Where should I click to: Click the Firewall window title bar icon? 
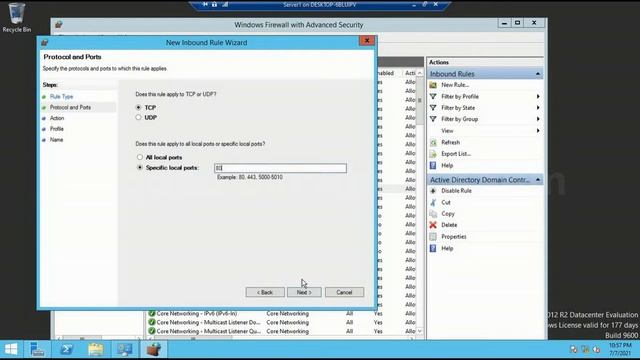[59, 25]
